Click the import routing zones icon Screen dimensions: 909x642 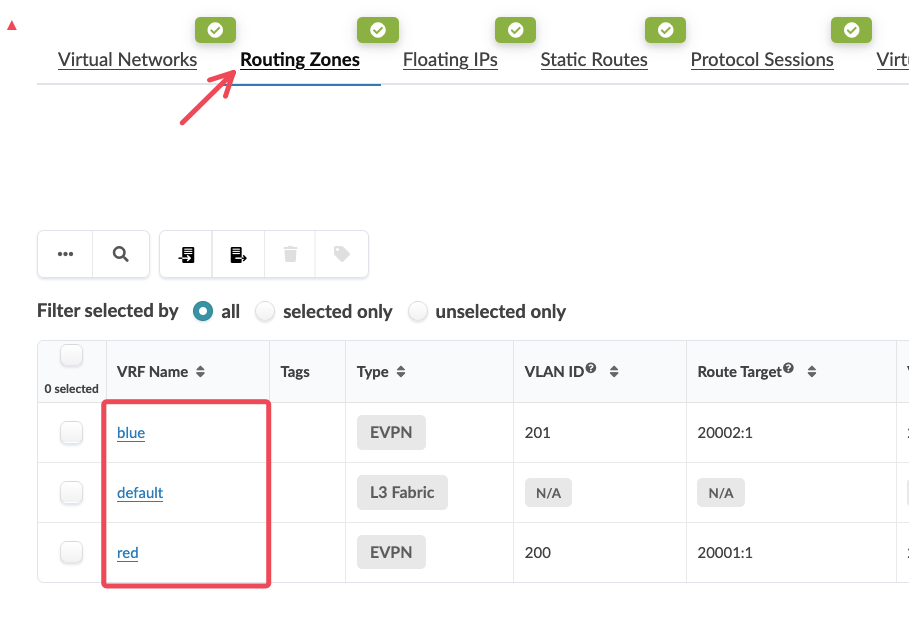click(x=187, y=254)
